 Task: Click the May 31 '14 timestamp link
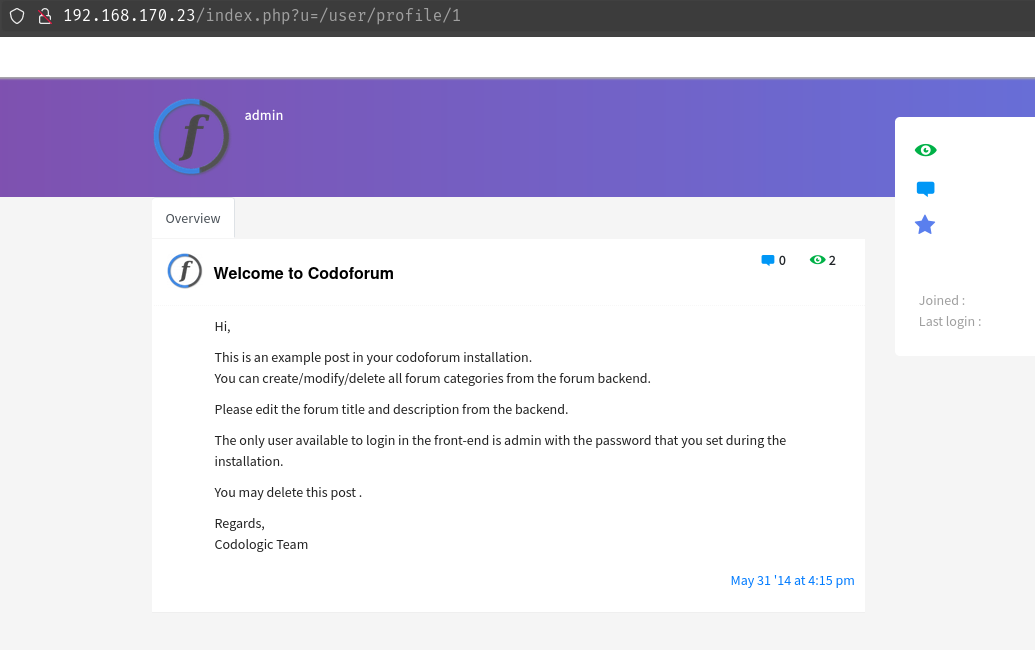792,580
